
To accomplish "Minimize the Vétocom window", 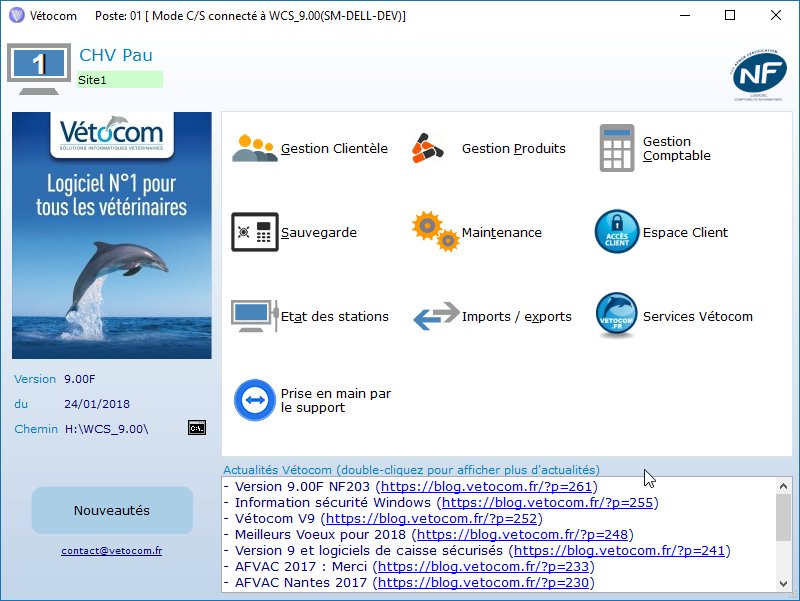I will point(685,15).
